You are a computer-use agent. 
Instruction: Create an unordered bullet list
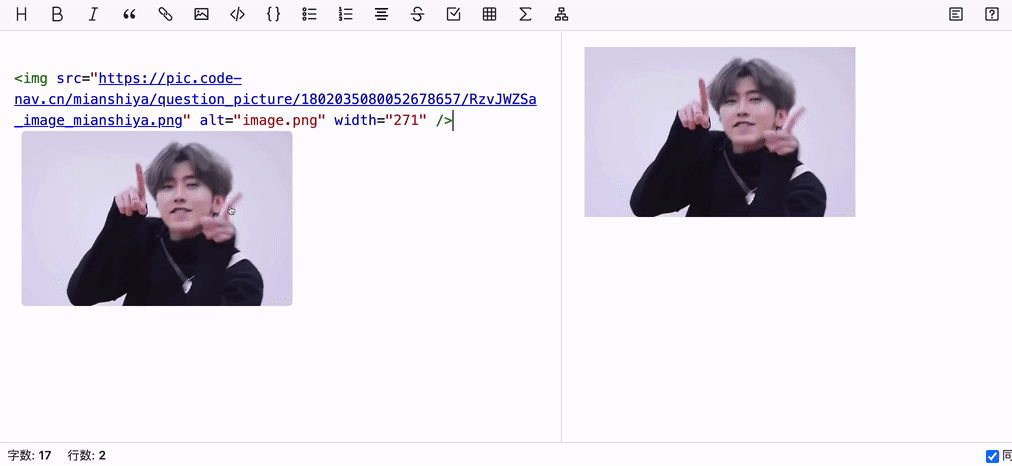tap(309, 14)
